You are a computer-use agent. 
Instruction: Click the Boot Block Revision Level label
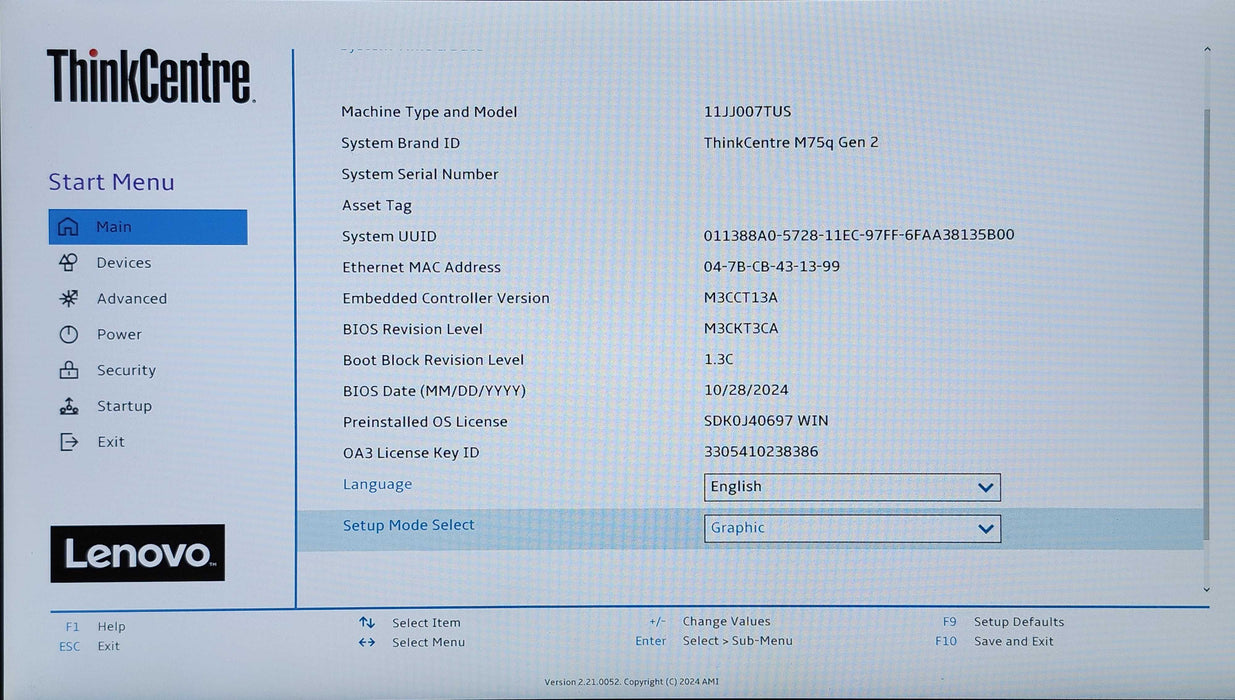(433, 360)
